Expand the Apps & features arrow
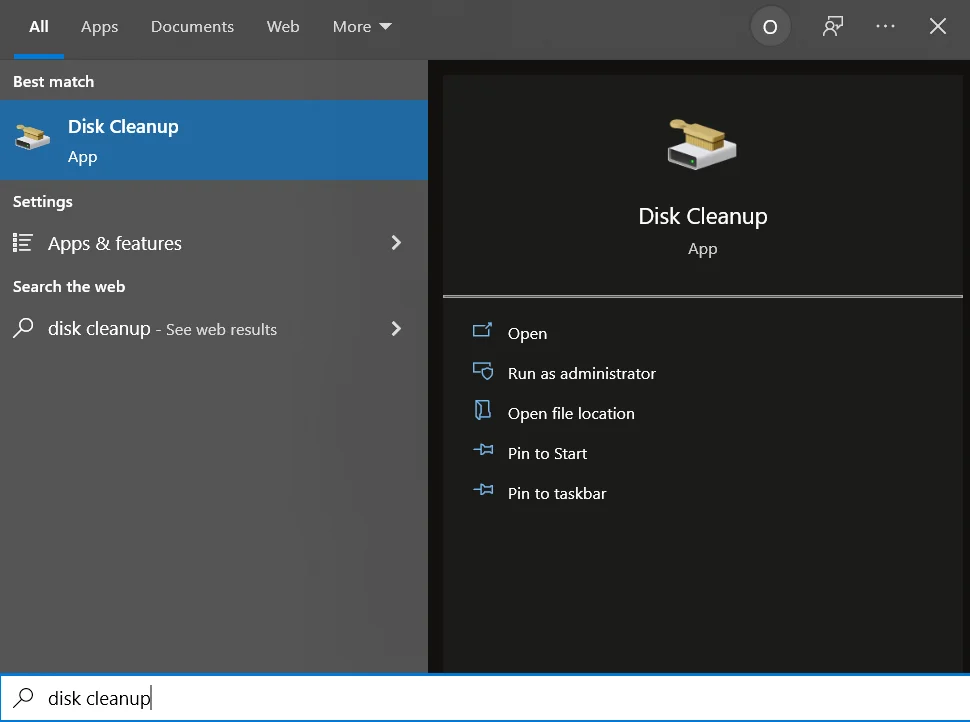Viewport: 970px width, 722px height. 397,243
